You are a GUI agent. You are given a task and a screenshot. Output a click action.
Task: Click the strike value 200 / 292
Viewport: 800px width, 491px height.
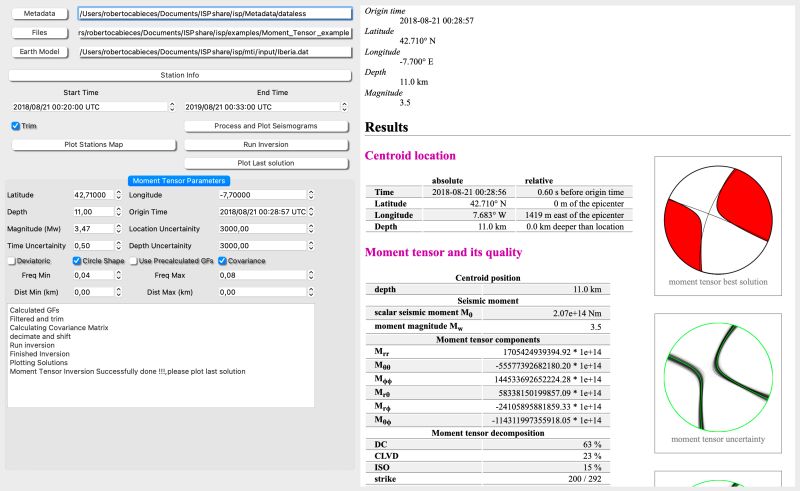(x=585, y=479)
